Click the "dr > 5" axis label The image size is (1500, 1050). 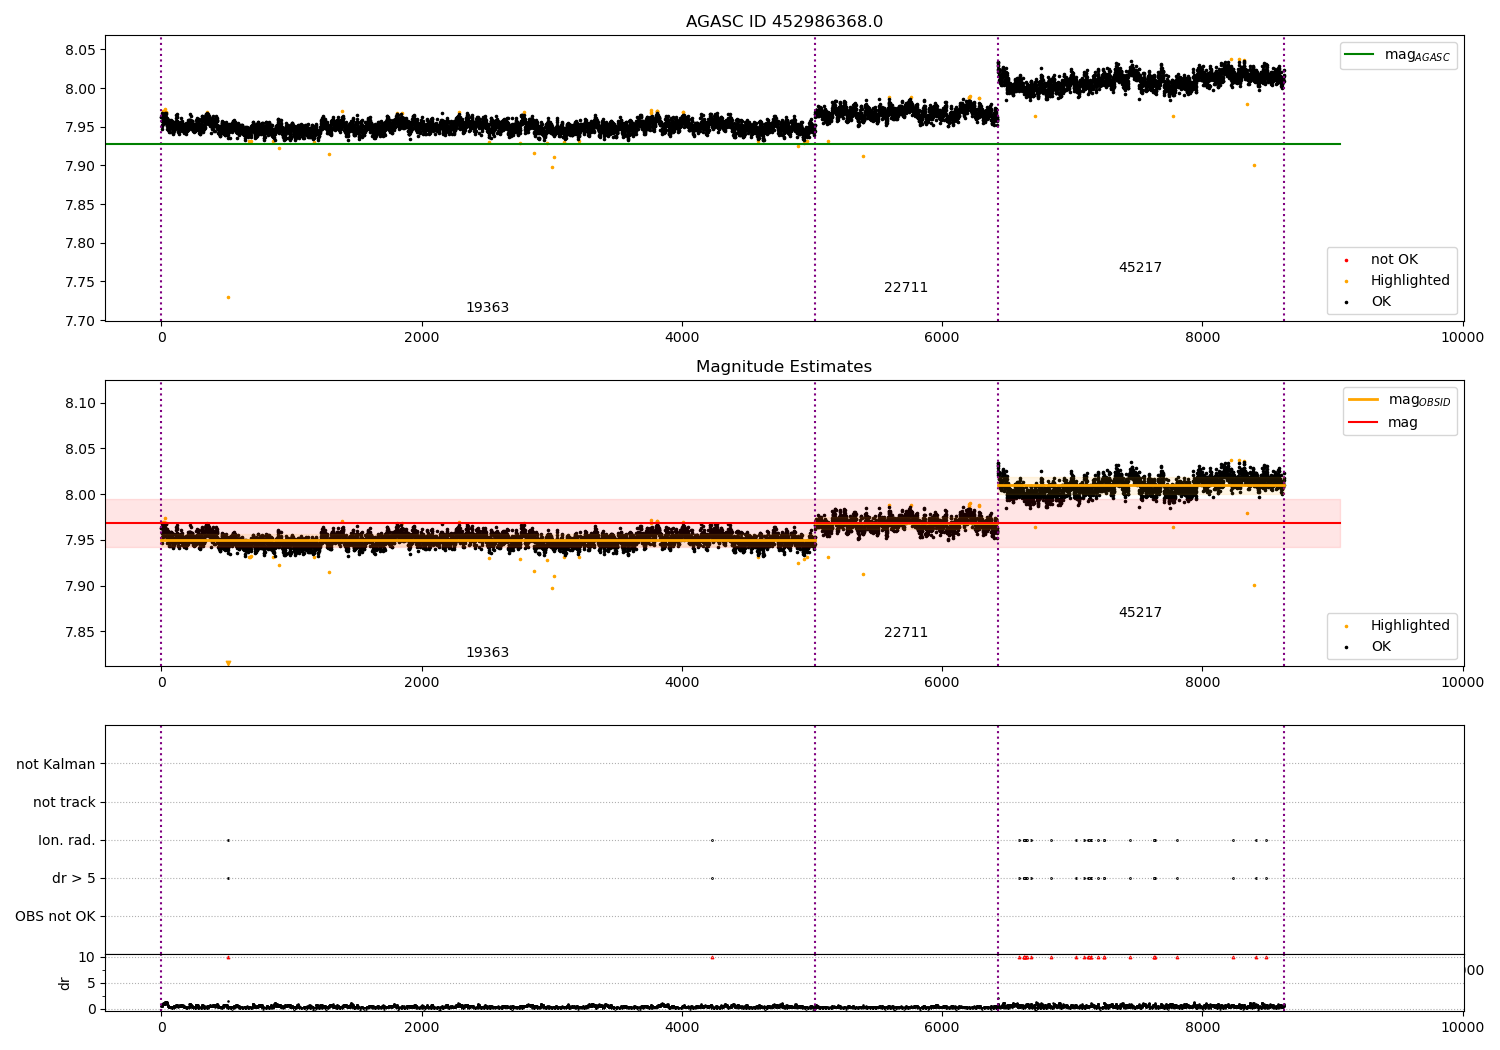[x=74, y=878]
